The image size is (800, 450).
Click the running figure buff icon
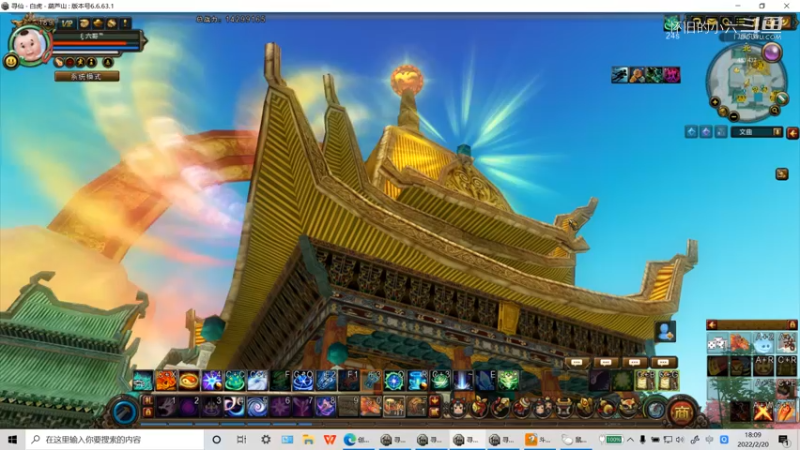[x=620, y=75]
